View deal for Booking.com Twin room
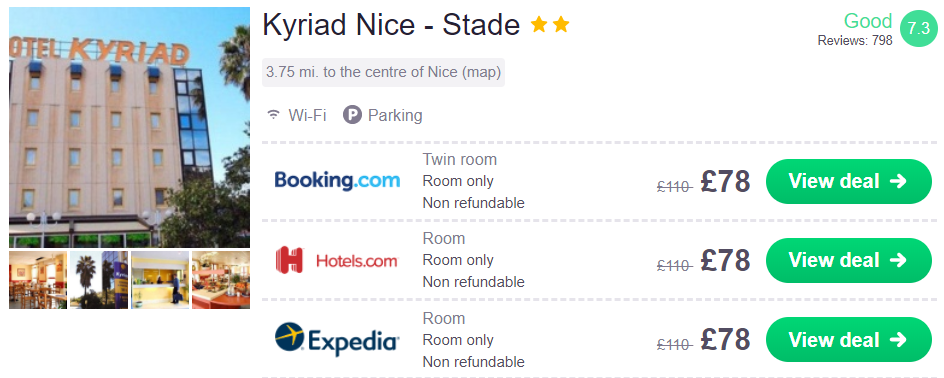This screenshot has height=378, width=944. point(849,181)
